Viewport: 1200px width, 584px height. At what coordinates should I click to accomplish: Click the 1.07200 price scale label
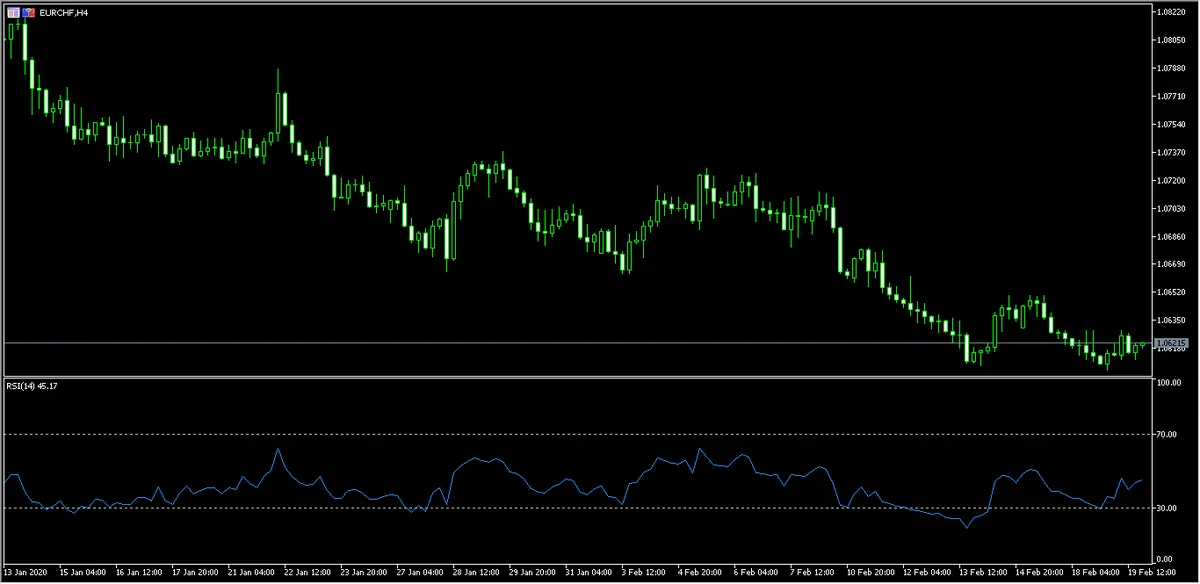pyautogui.click(x=1172, y=180)
